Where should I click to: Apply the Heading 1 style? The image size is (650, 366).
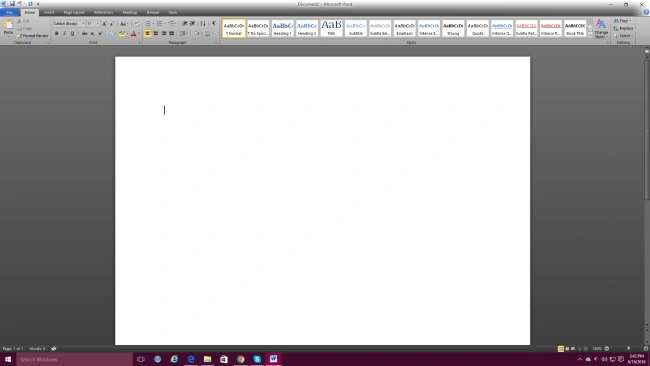(282, 28)
